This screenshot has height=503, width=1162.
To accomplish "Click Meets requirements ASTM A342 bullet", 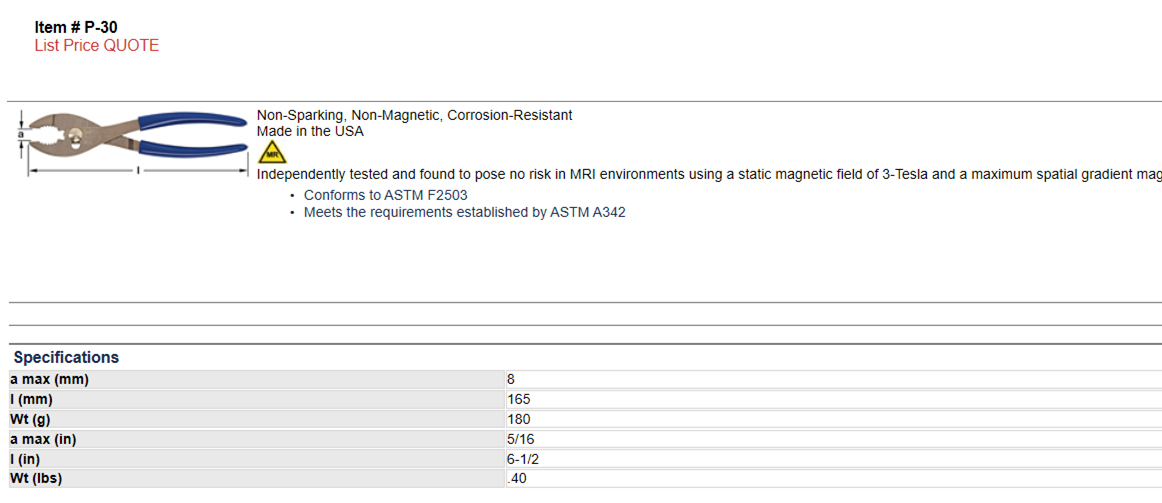I will tap(465, 213).
